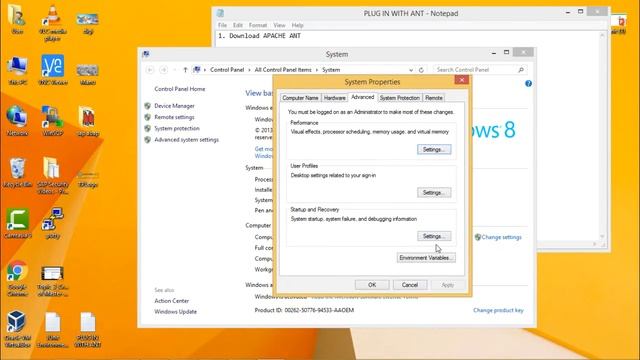This screenshot has width=640, height=360.
Task: Click the All Control Panel Items breadcrumb
Action: click(283, 70)
